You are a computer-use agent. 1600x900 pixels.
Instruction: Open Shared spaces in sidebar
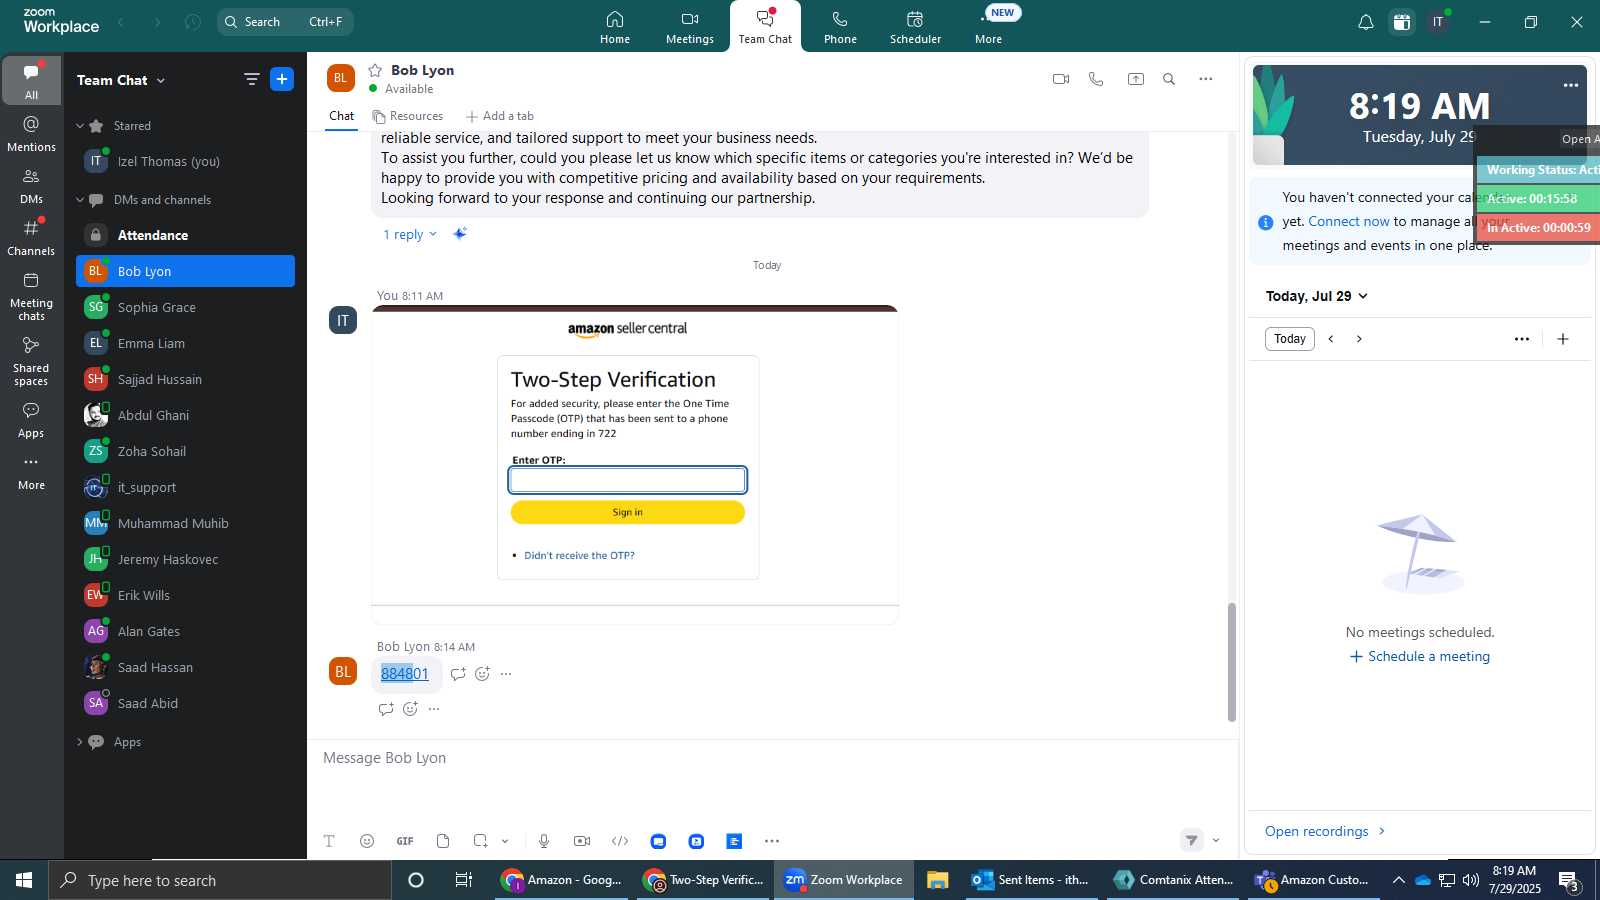pyautogui.click(x=31, y=361)
